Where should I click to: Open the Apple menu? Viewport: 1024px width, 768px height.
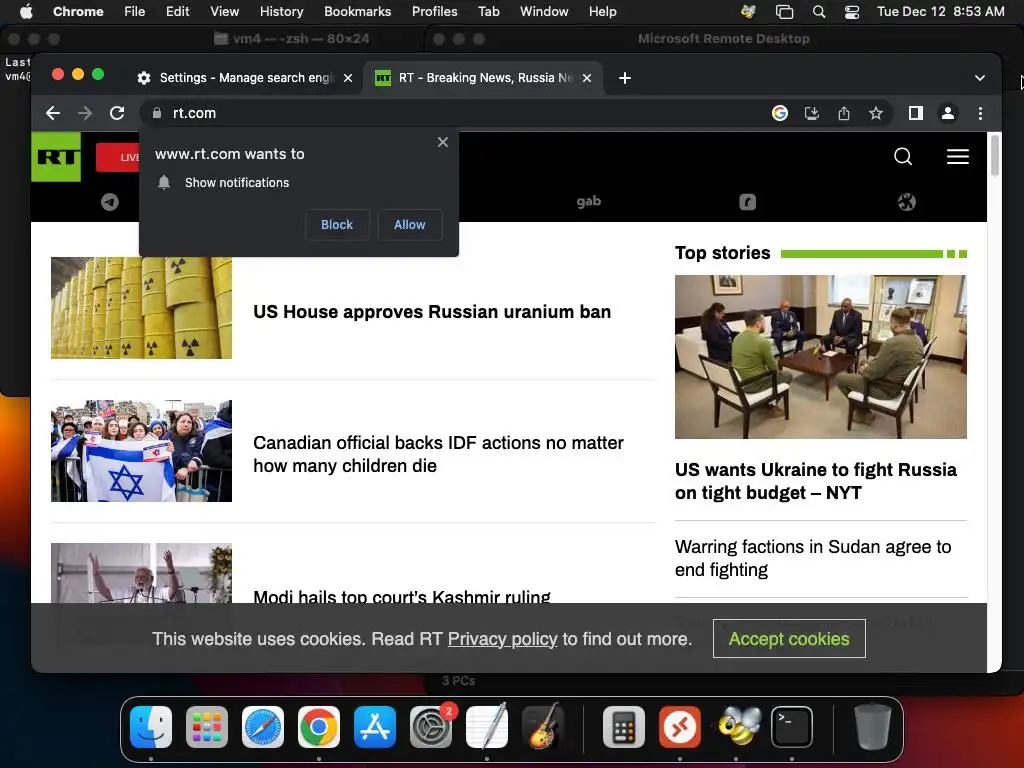(25, 11)
